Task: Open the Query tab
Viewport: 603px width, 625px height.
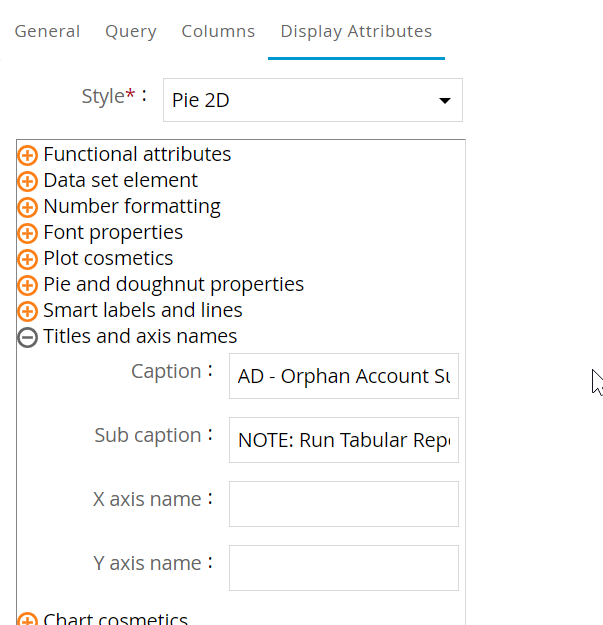Action: 131,31
